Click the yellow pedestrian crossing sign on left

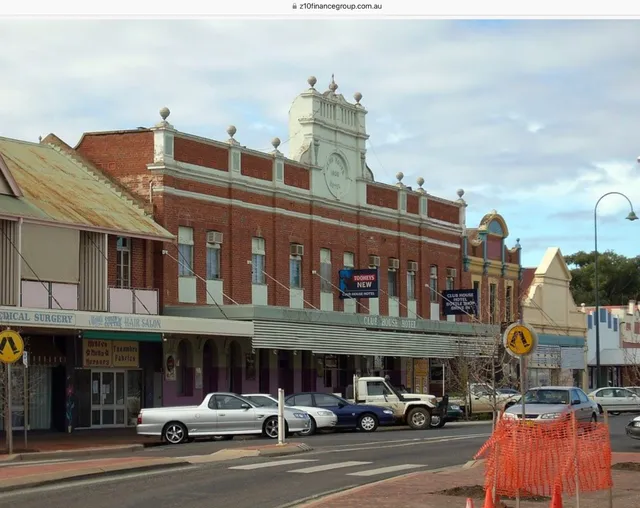[10, 346]
